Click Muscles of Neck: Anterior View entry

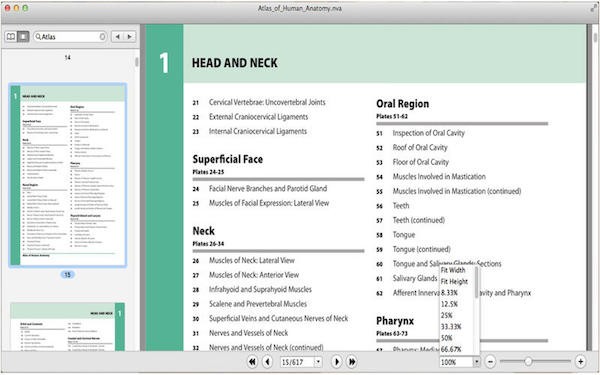pos(254,275)
